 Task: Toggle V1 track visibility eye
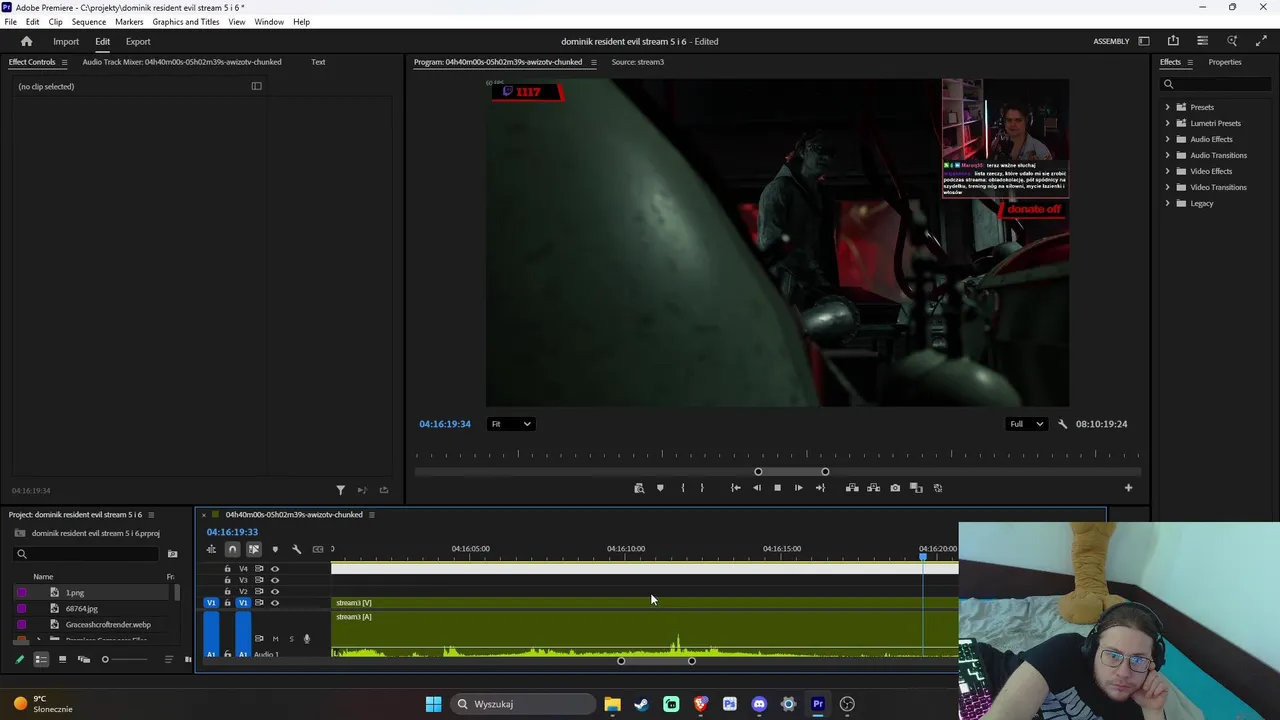click(275, 603)
